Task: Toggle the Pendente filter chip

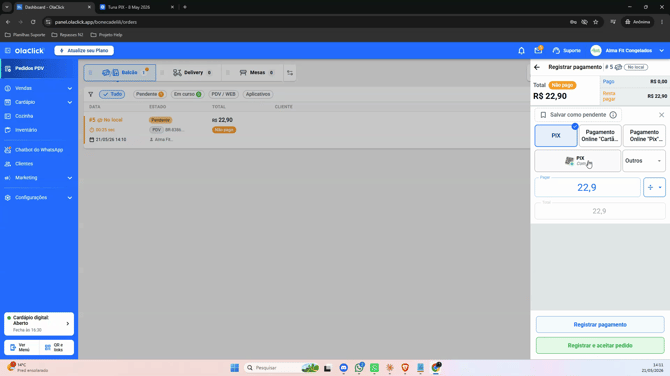Action: tap(150, 94)
